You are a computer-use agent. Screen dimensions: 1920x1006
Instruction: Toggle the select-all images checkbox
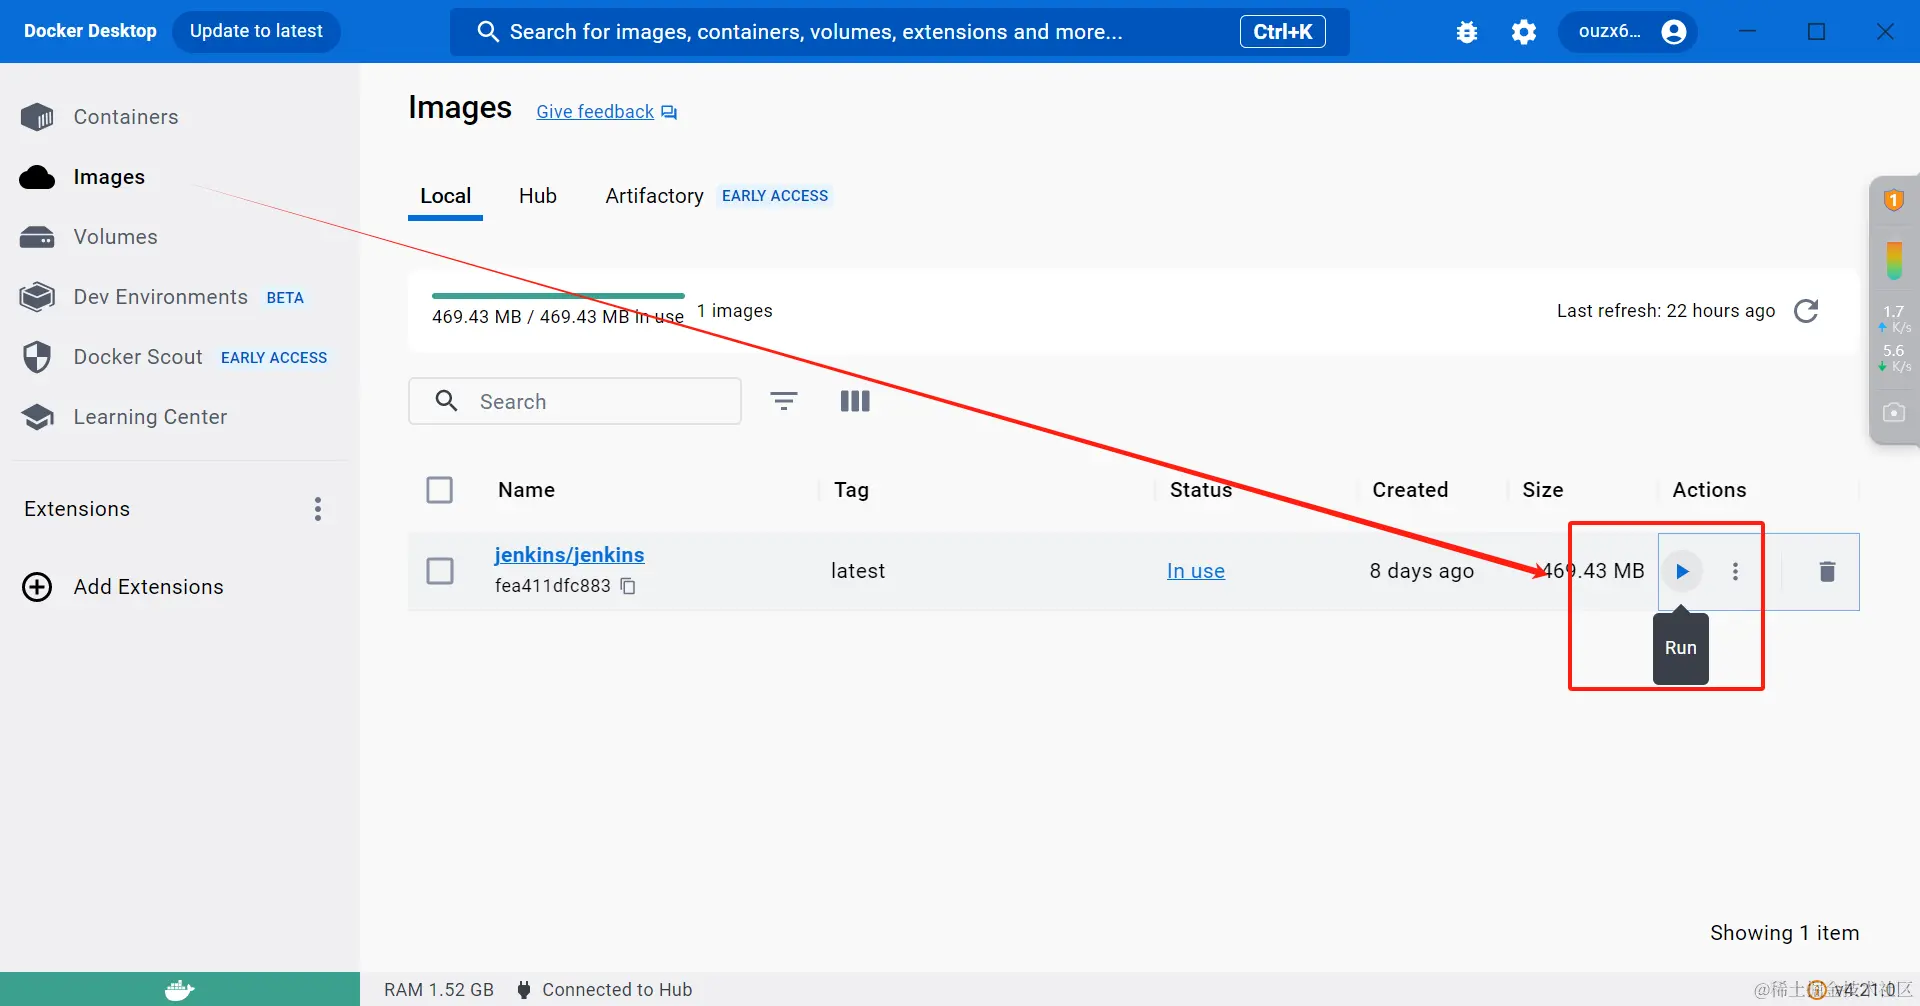coord(440,490)
